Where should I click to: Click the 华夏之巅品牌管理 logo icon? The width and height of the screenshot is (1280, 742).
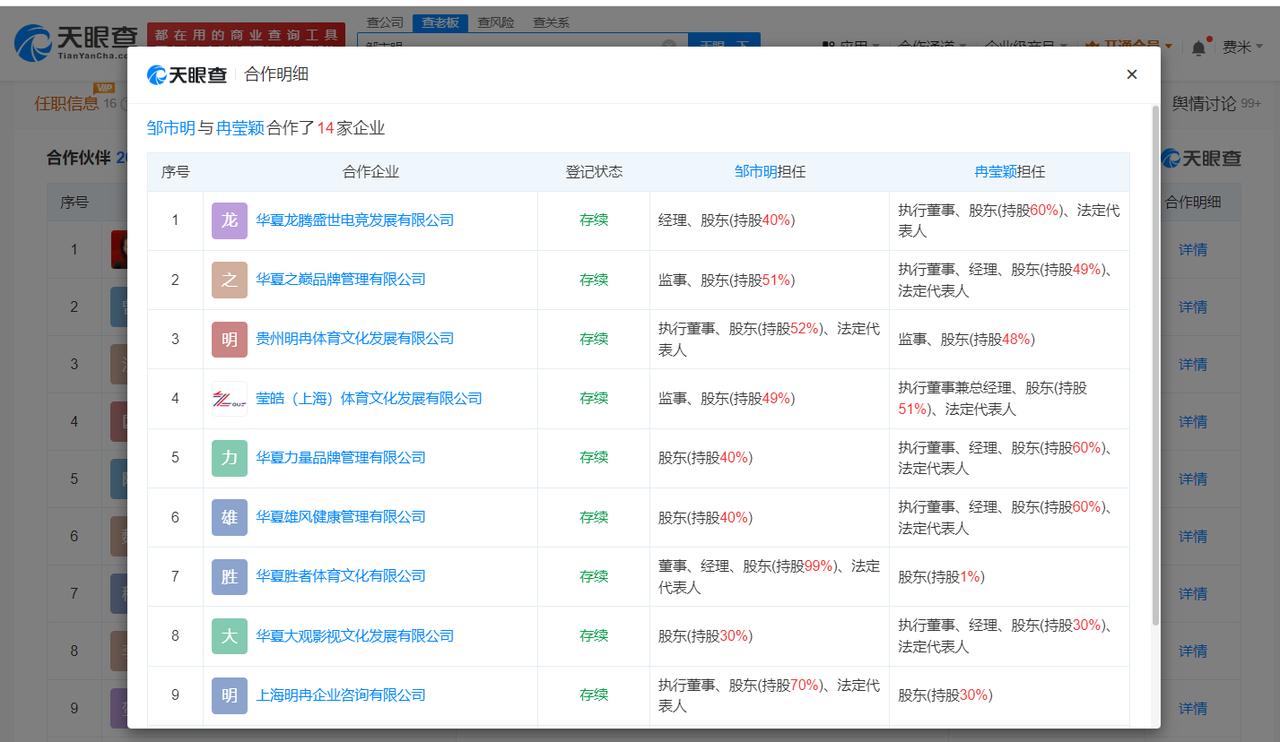(229, 280)
